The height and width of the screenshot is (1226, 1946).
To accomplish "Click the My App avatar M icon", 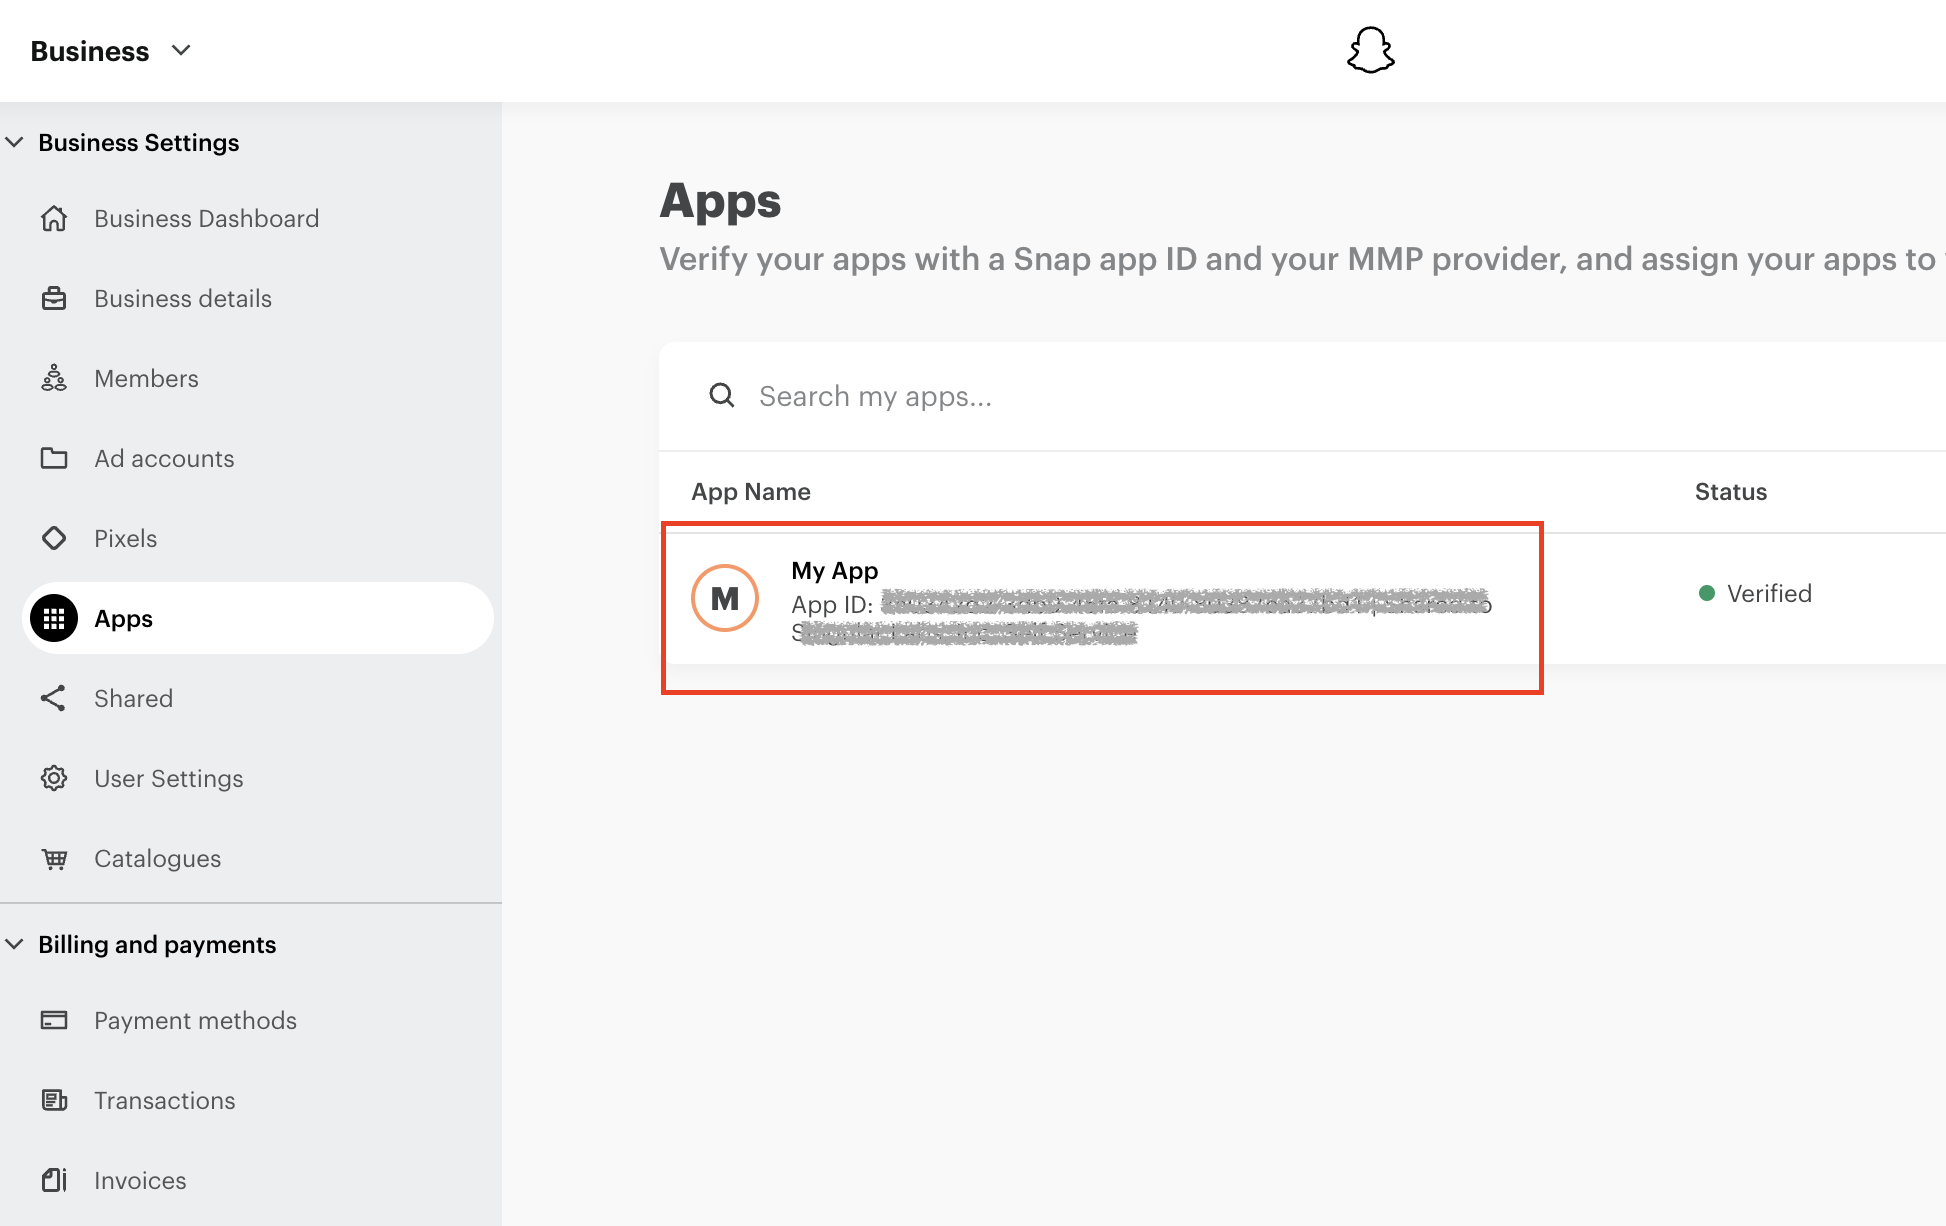I will tap(725, 598).
